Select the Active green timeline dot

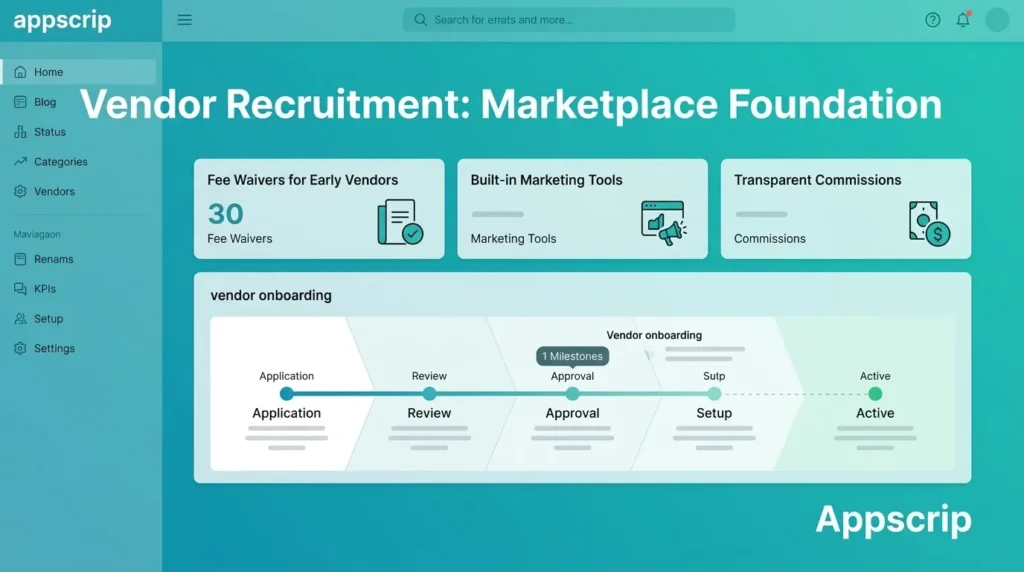(x=875, y=394)
